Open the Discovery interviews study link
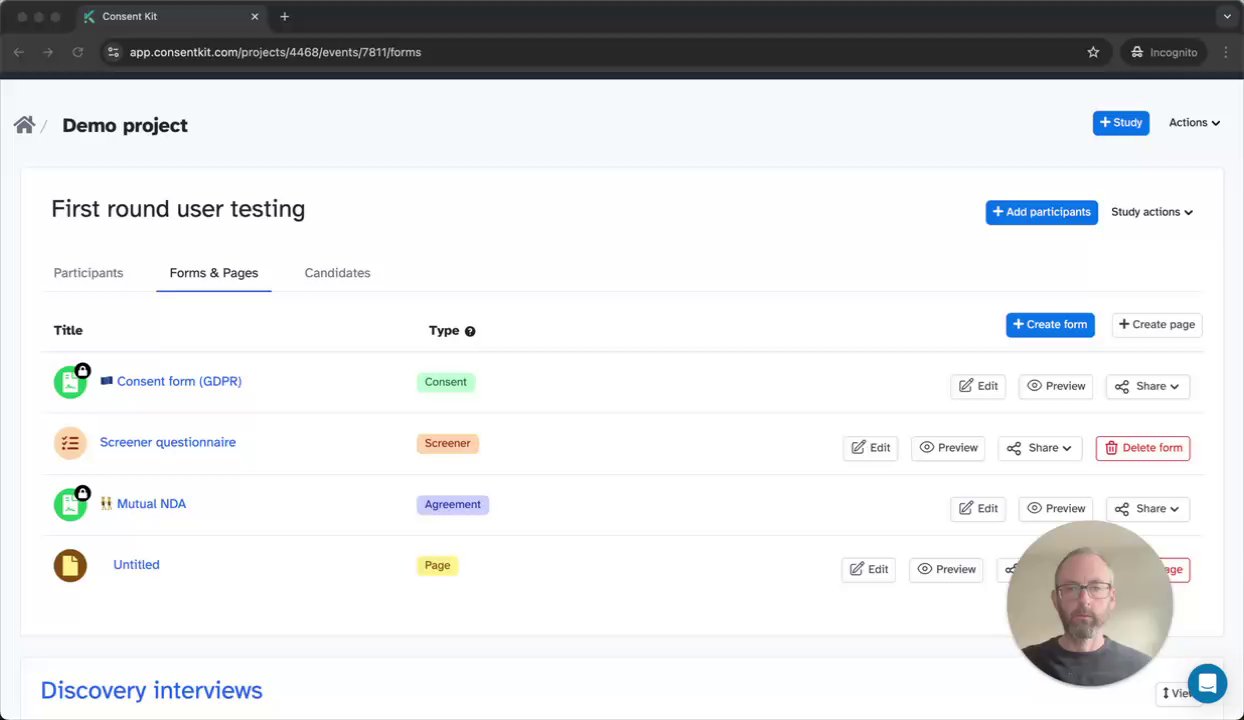Image resolution: width=1244 pixels, height=720 pixels. coord(151,691)
